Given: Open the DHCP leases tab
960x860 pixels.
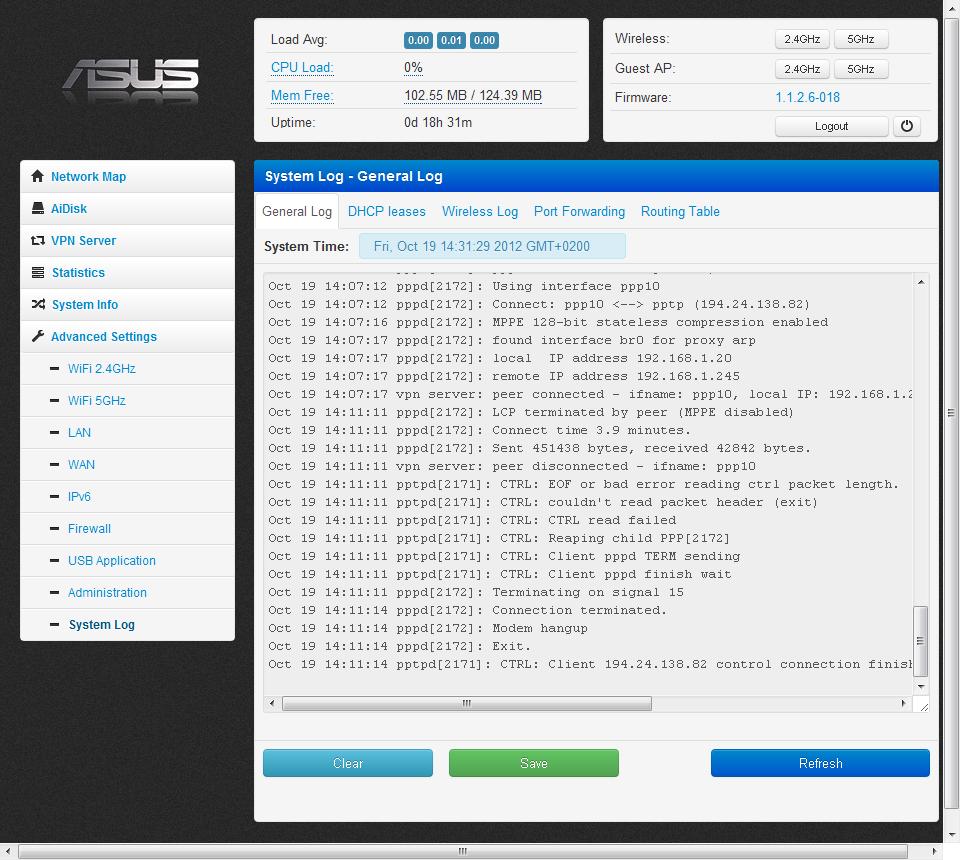Looking at the screenshot, I should coord(386,212).
